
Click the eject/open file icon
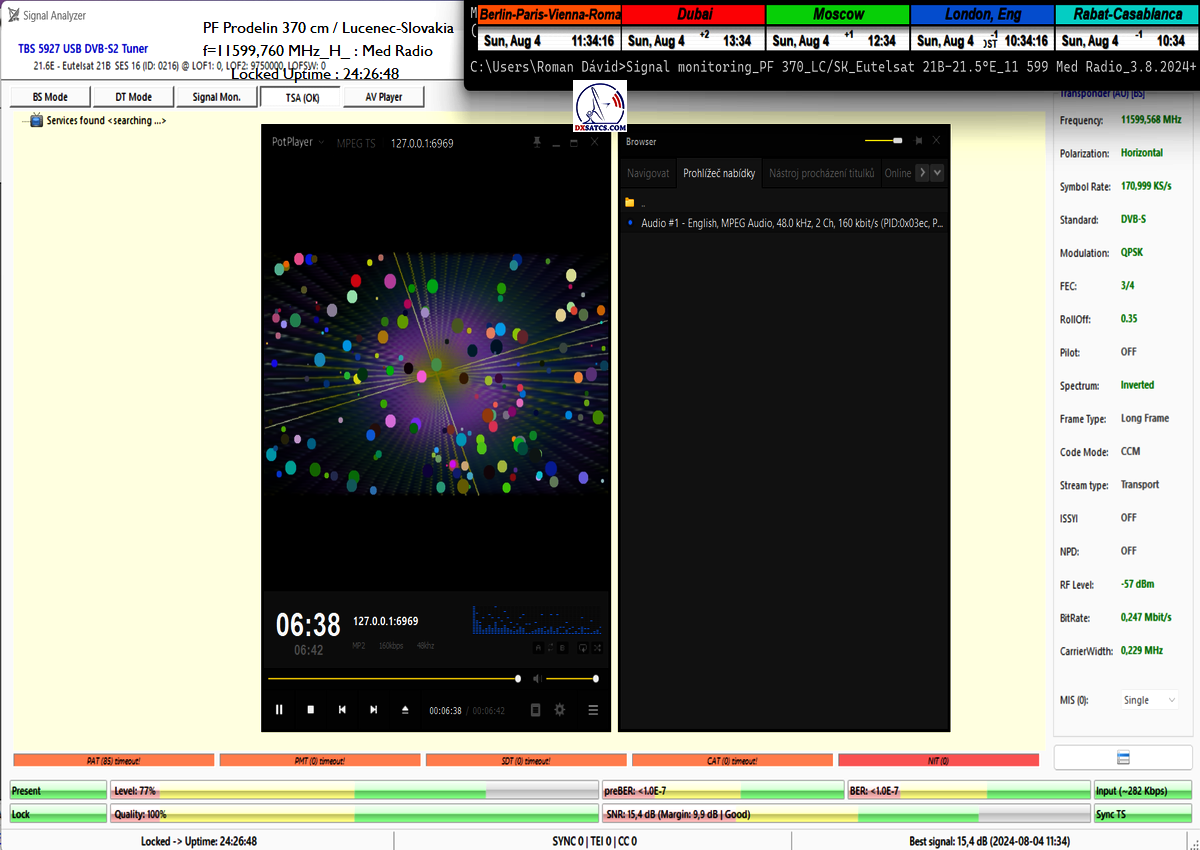[x=405, y=710]
